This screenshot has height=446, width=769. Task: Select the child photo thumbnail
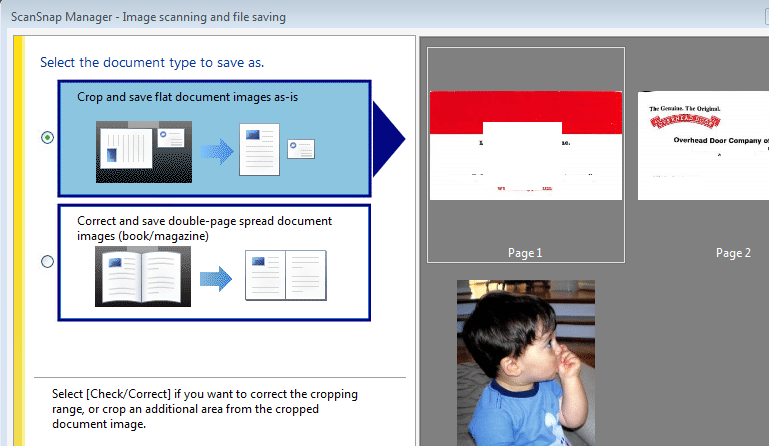[x=525, y=362]
